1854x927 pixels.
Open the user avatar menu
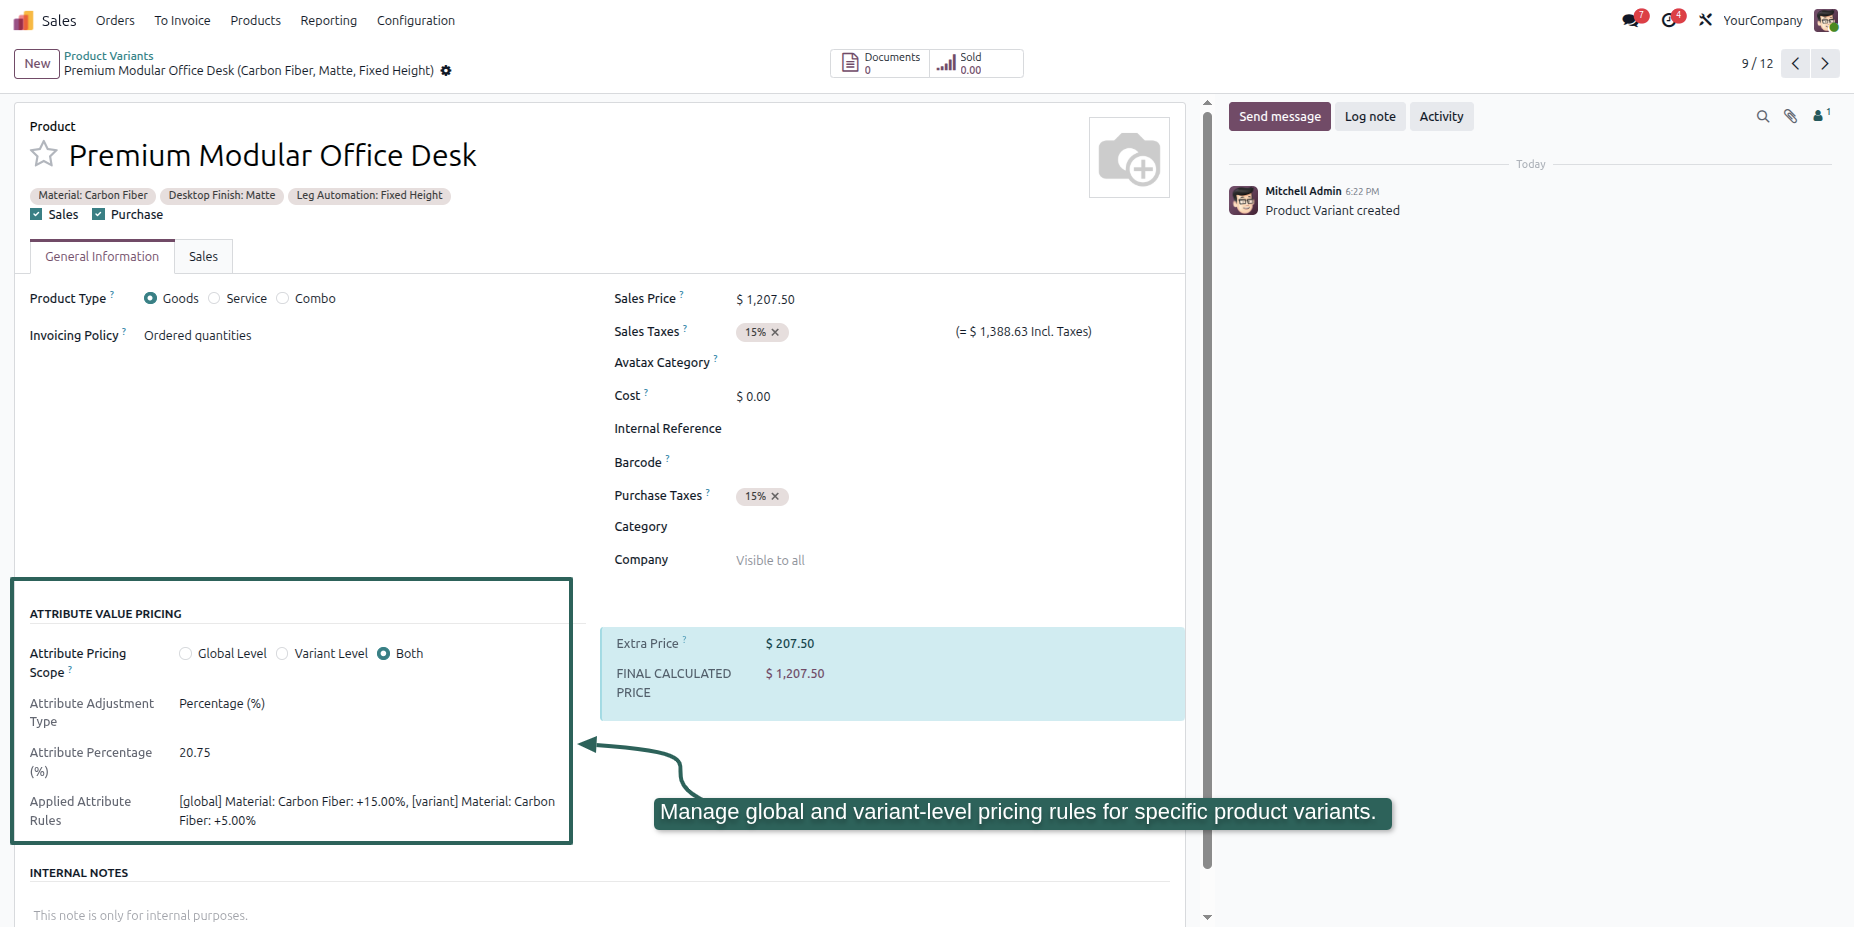(1826, 20)
